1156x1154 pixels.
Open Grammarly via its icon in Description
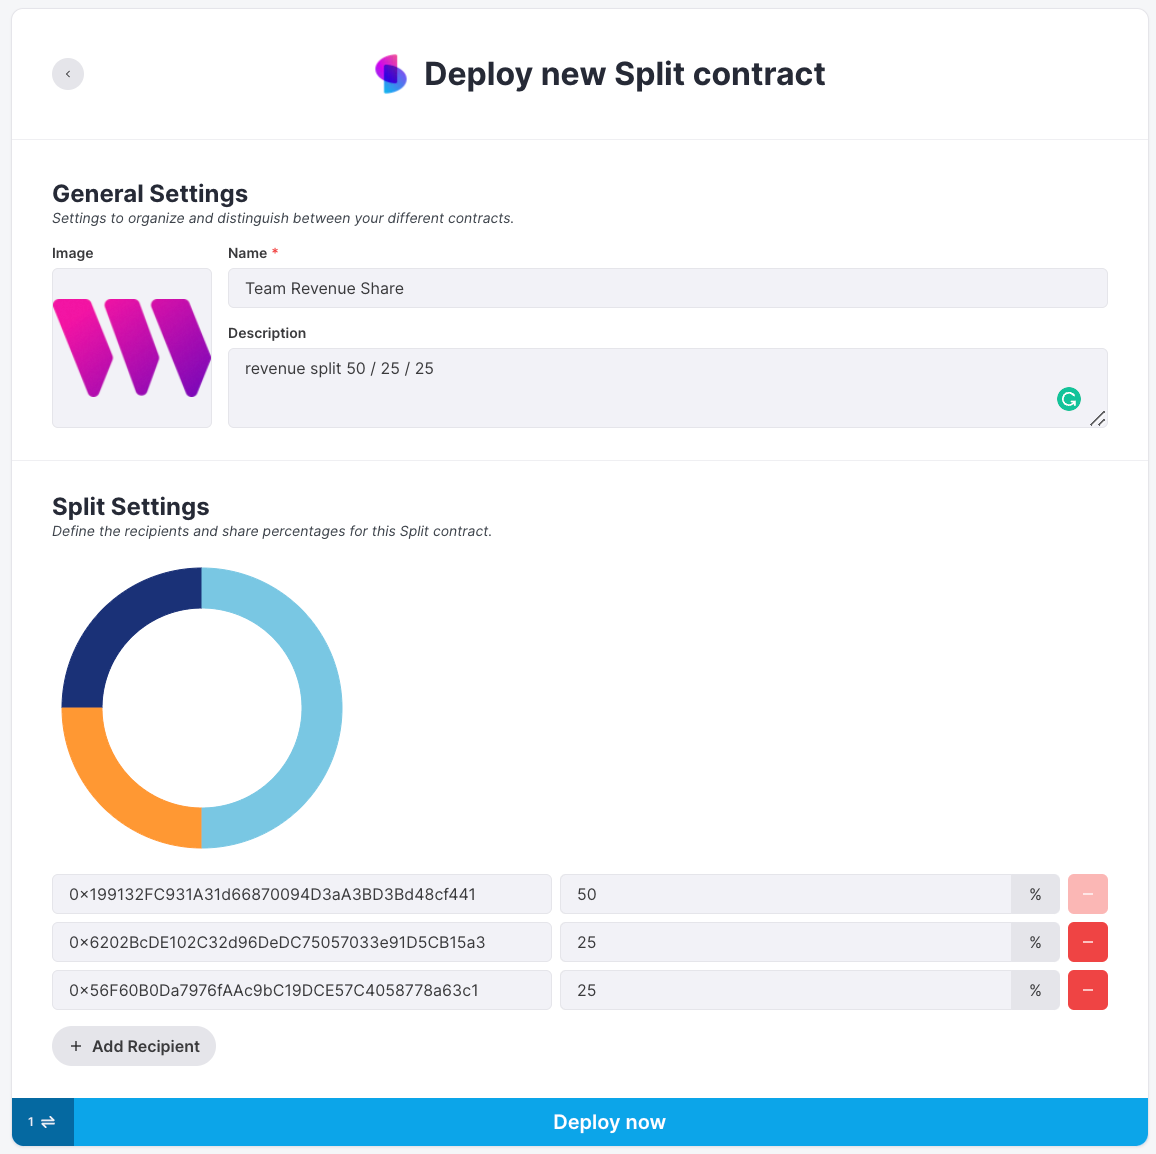1068,399
